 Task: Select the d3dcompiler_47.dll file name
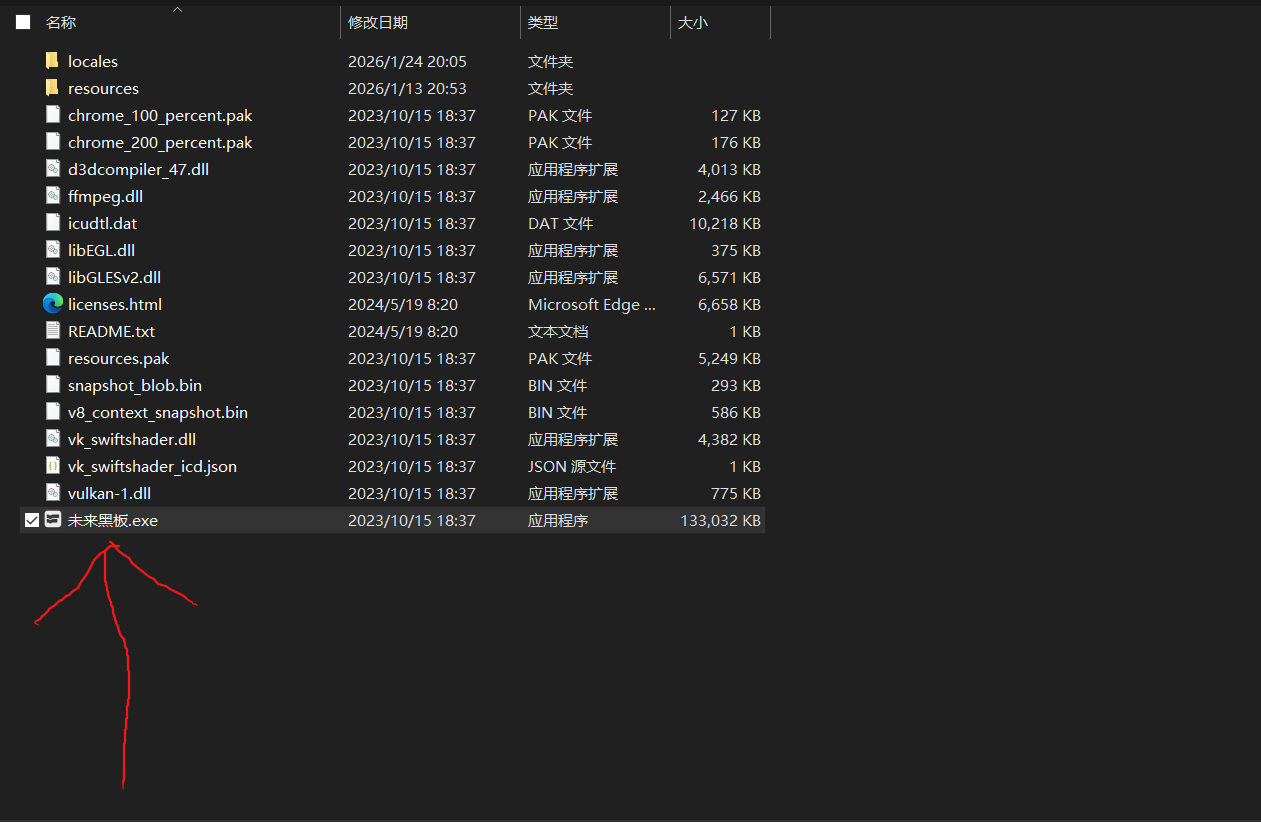tap(138, 169)
